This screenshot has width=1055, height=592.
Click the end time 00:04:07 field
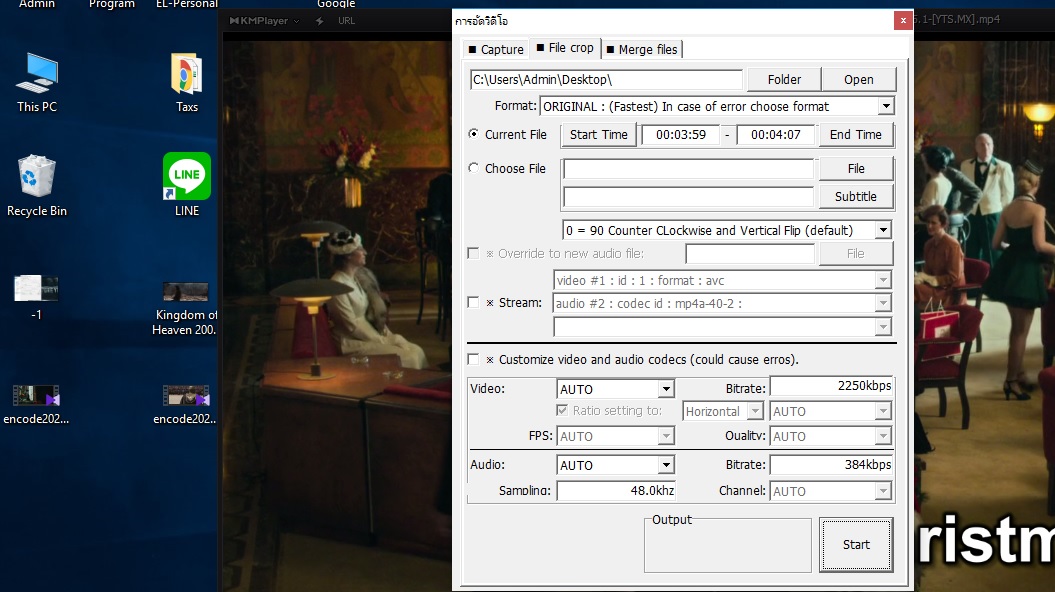pos(776,135)
